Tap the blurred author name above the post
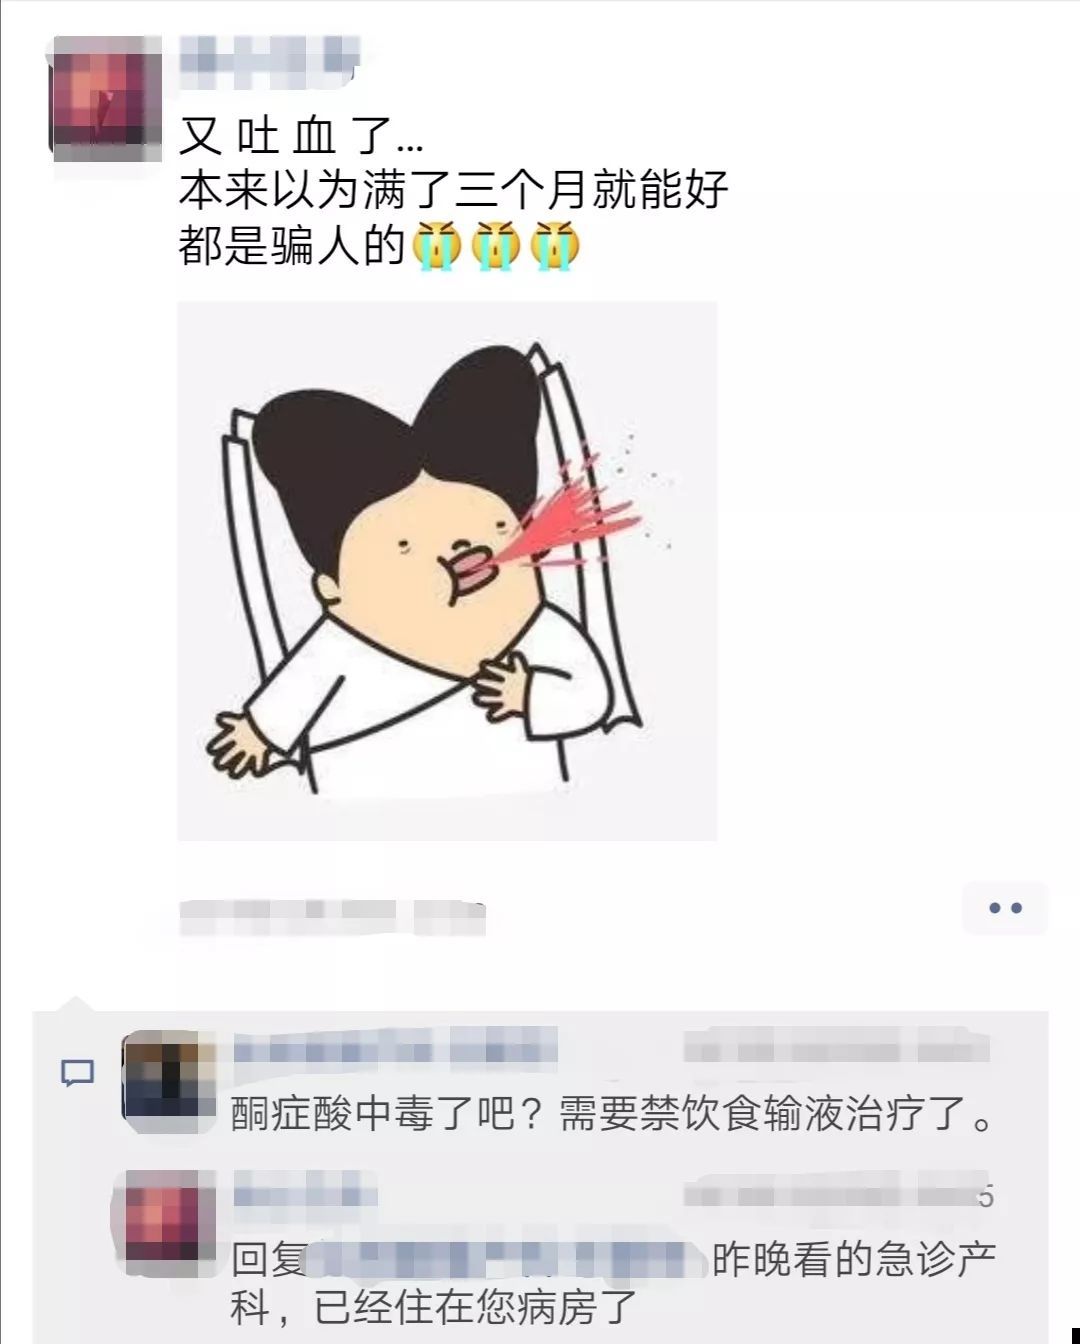 pyautogui.click(x=270, y=57)
